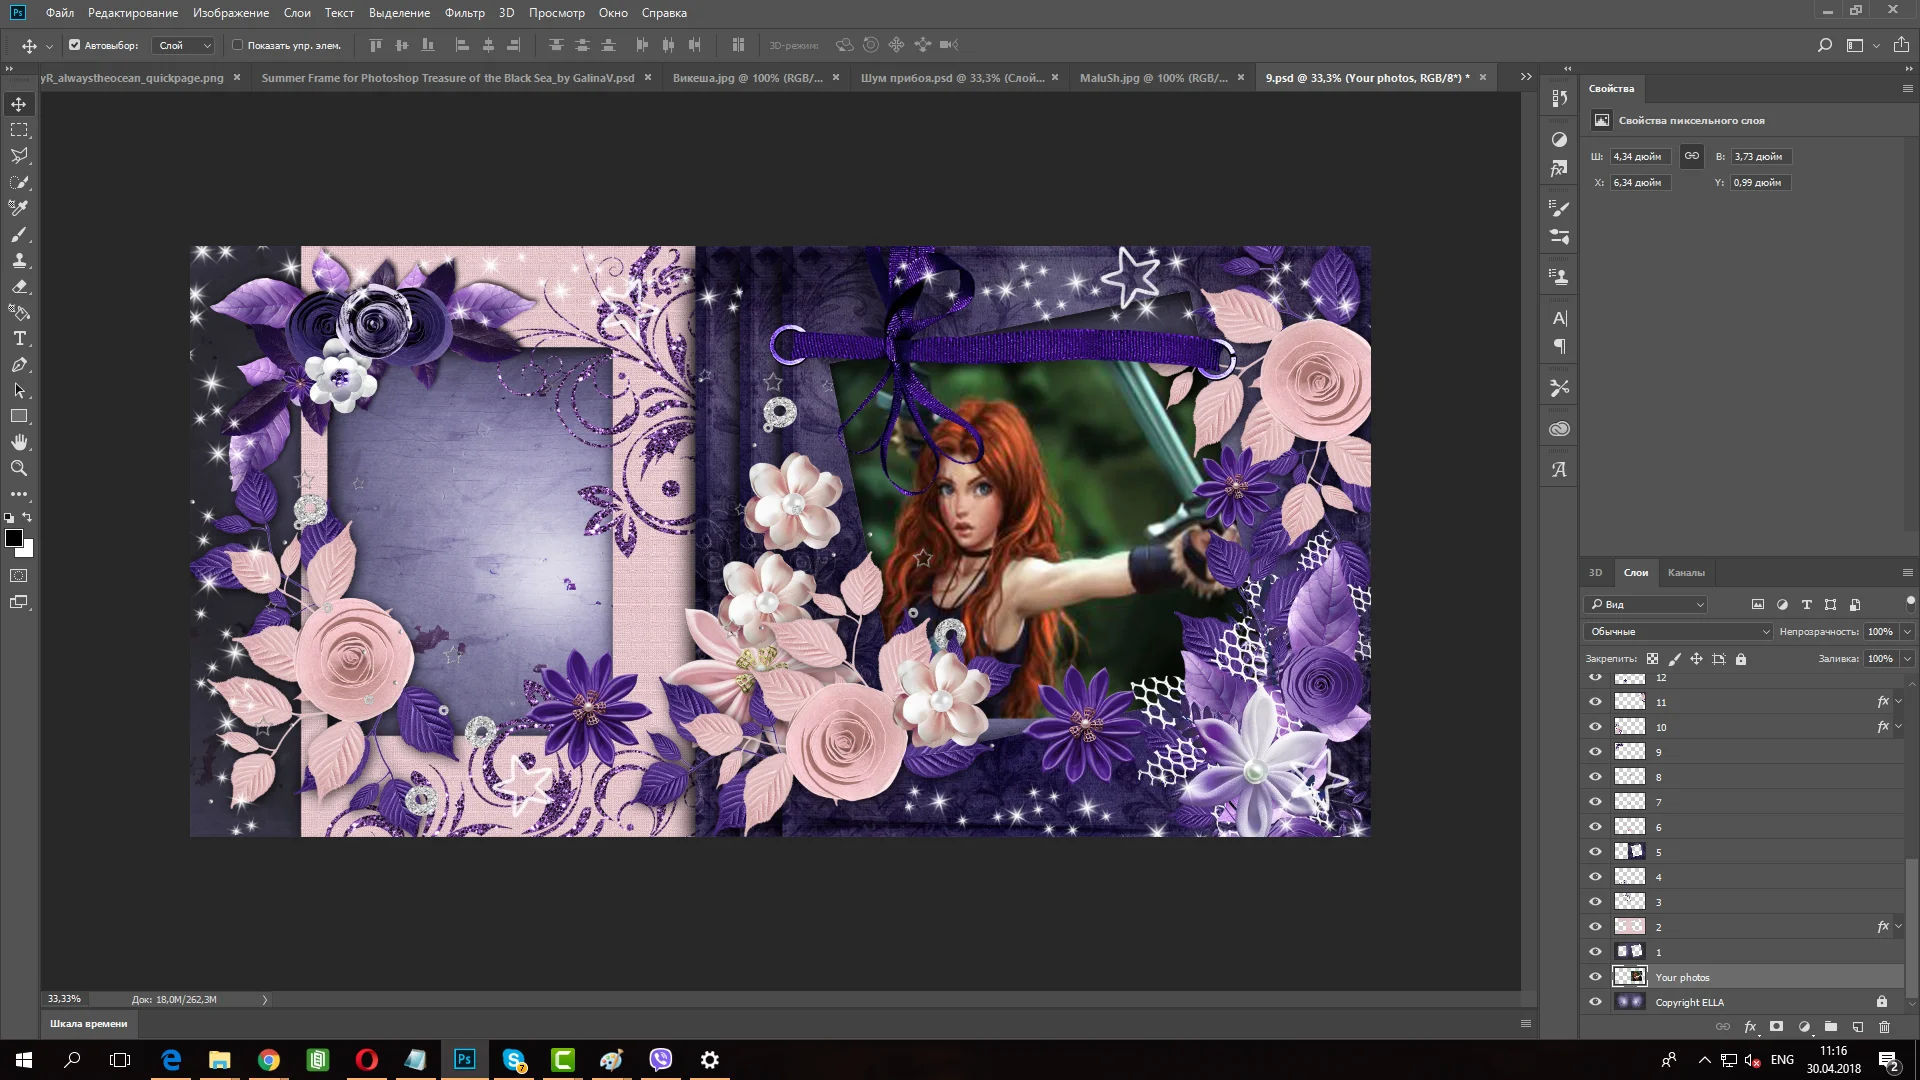Select the Lasso tool
This screenshot has height=1080, width=1920.
pos(19,156)
